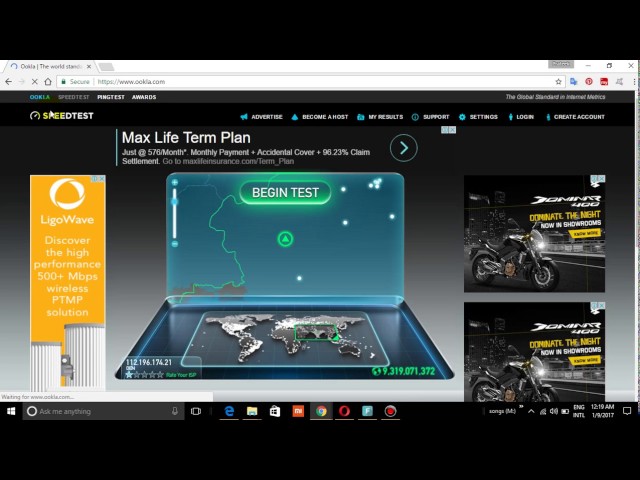Screen dimensions: 640x480
Task: Open Opera browser from taskbar
Action: point(344,411)
